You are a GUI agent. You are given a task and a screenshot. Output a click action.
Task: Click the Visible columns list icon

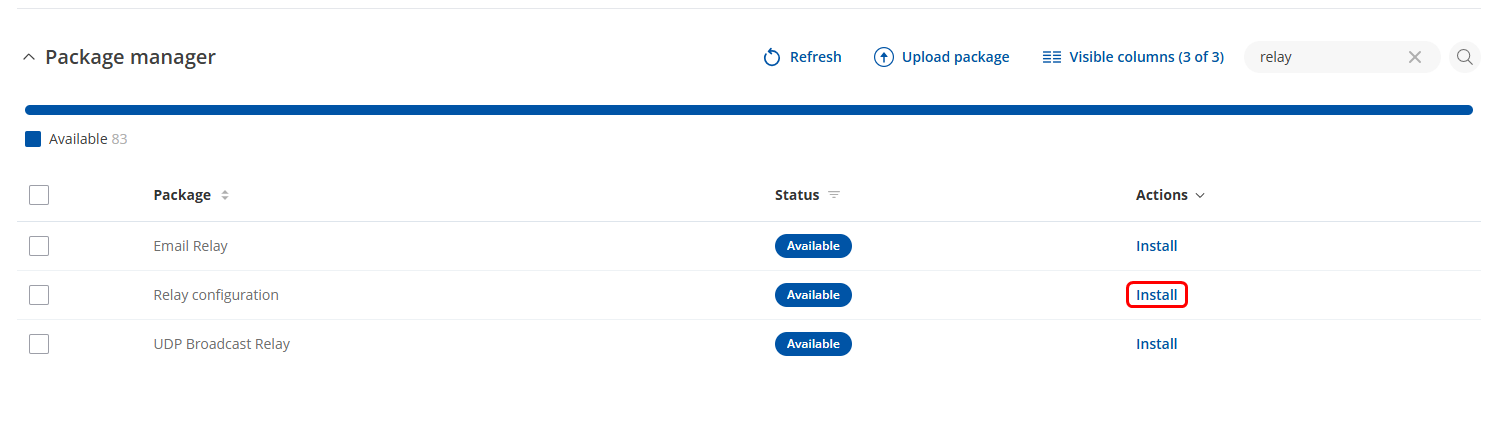(x=1051, y=58)
